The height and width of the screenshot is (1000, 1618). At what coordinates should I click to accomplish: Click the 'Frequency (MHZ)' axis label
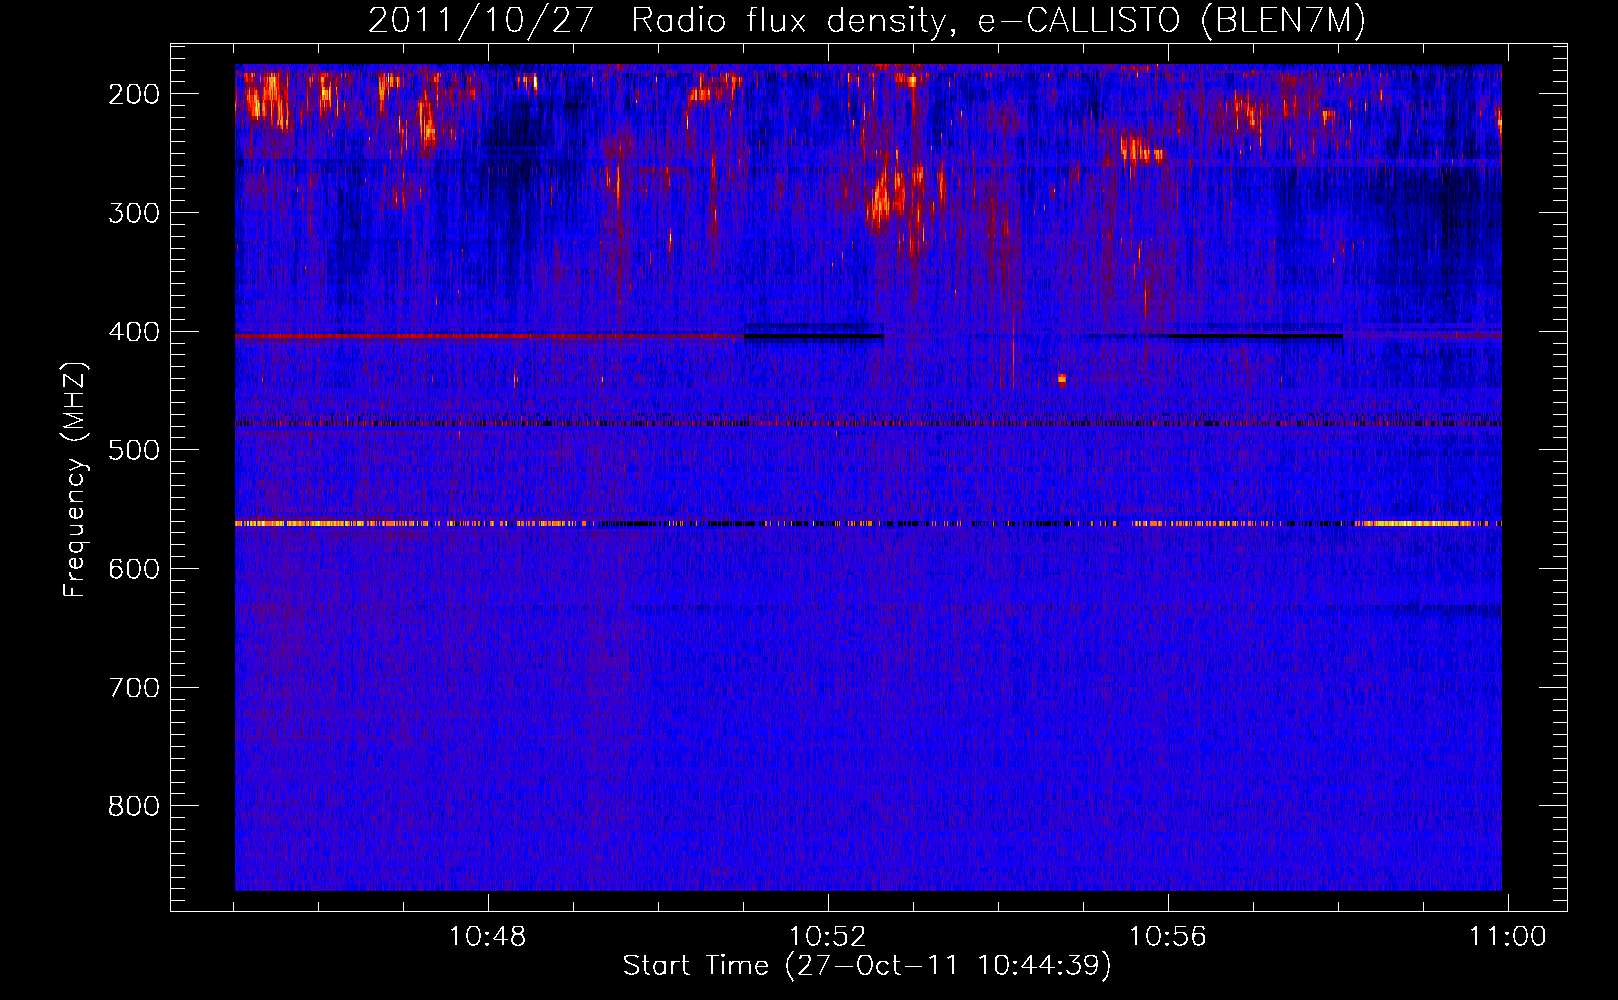click(75, 479)
